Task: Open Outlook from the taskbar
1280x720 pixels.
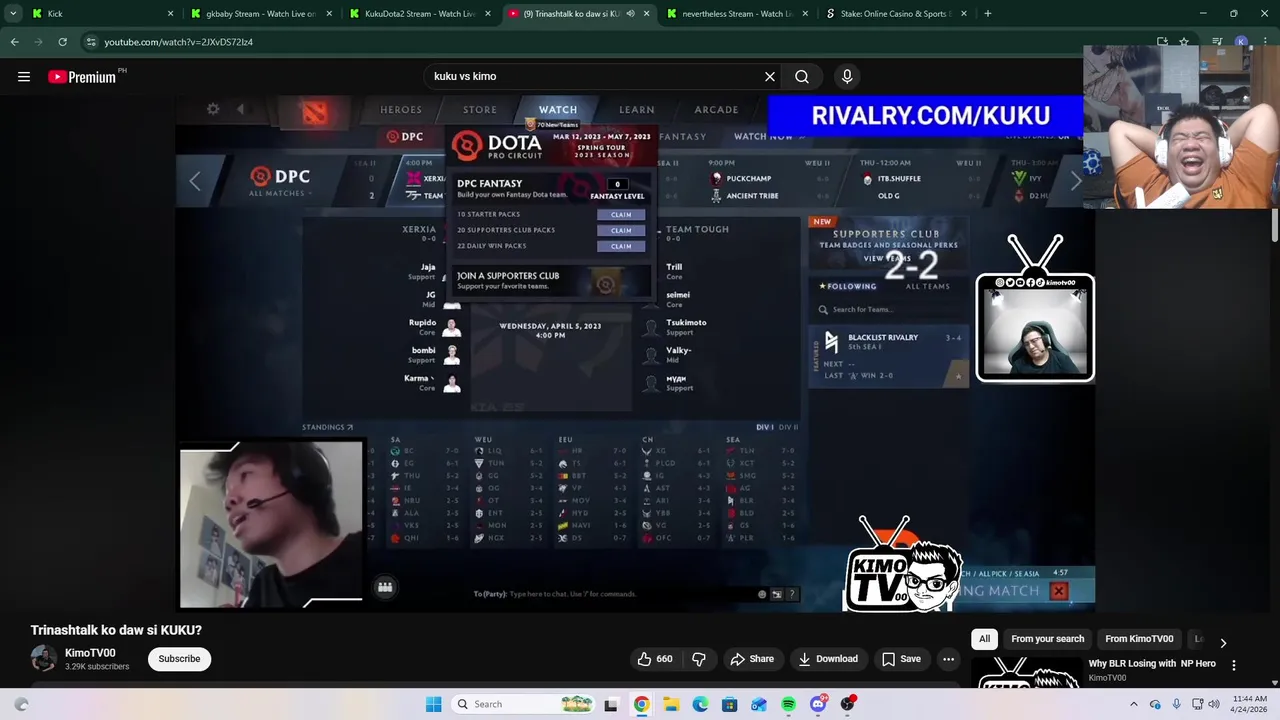Action: click(759, 704)
